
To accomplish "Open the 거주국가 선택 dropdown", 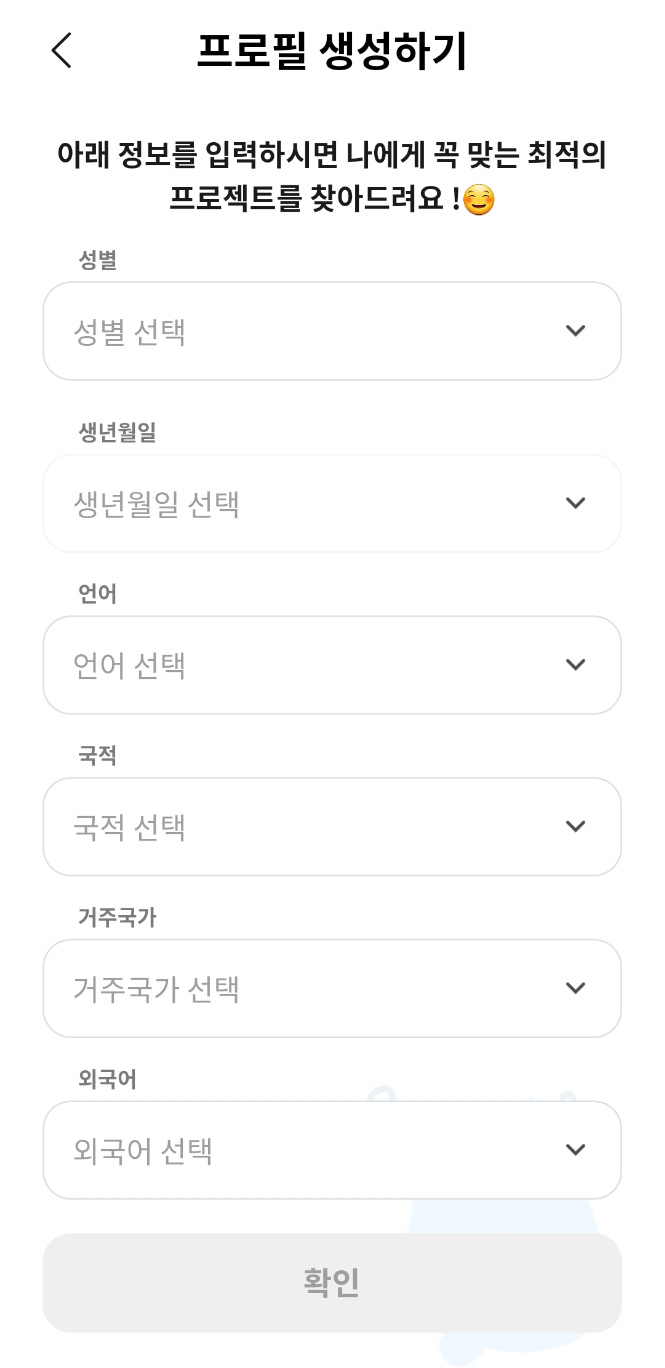I will pyautogui.click(x=332, y=988).
